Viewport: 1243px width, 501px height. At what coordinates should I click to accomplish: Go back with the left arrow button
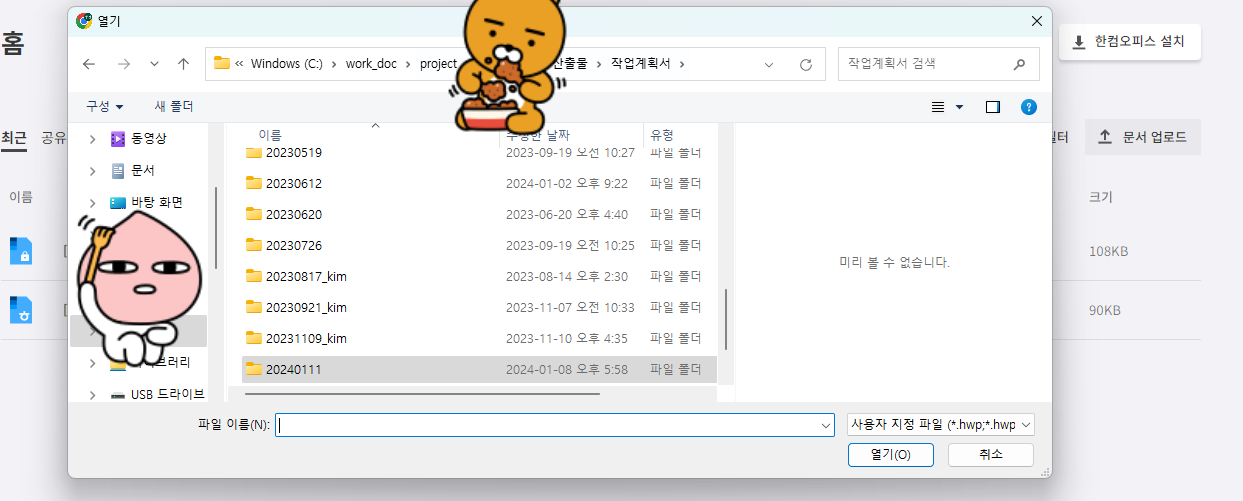(89, 64)
